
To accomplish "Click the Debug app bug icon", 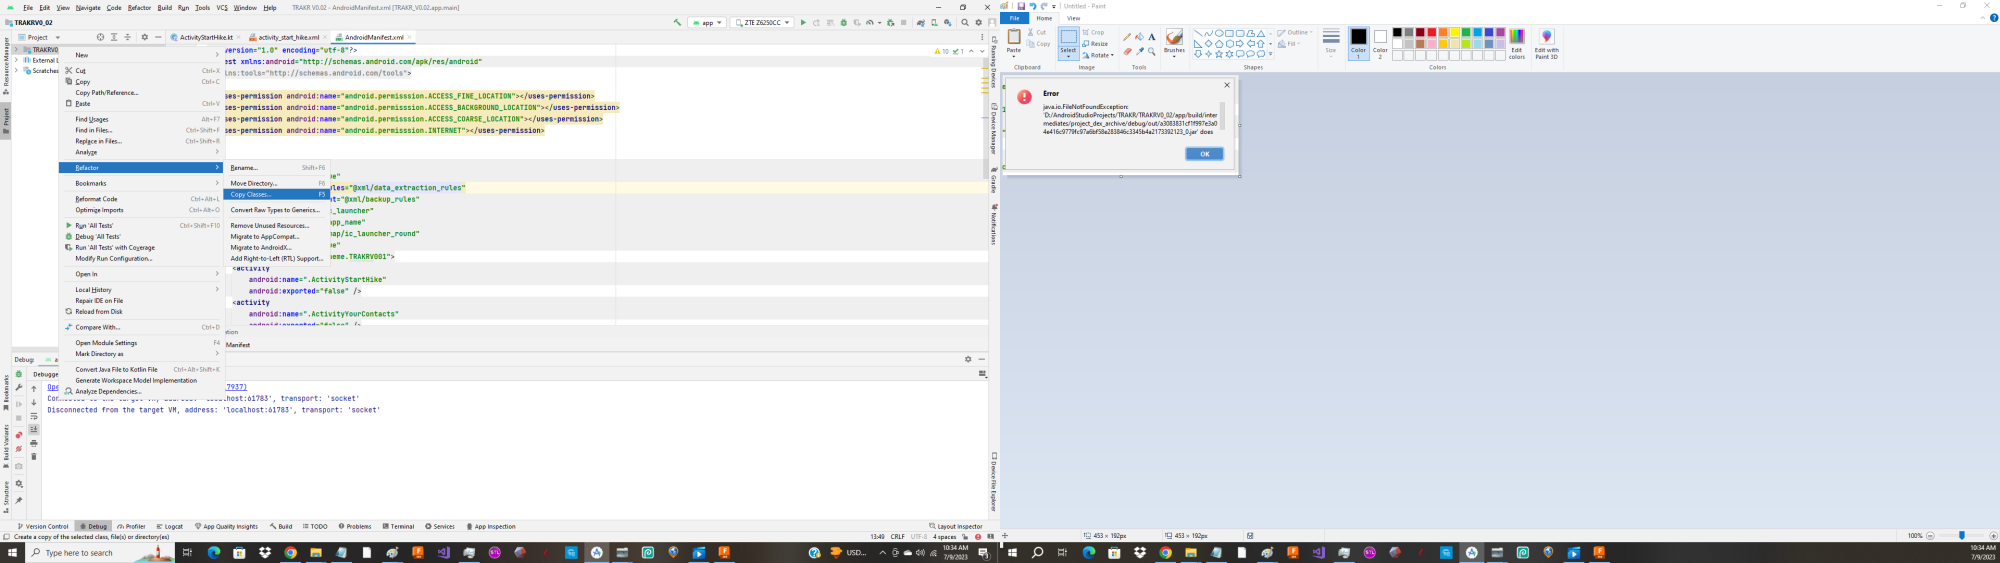I will coord(844,22).
